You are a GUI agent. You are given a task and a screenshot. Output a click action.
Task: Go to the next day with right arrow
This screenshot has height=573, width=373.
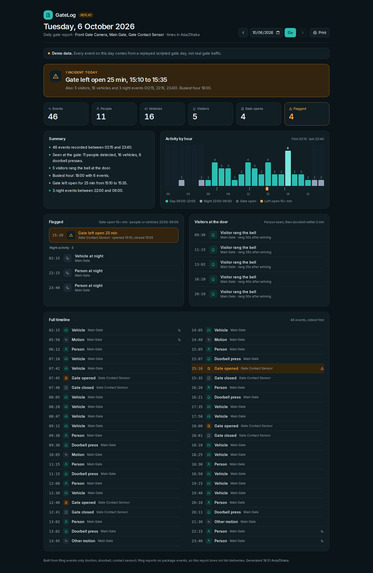(302, 33)
